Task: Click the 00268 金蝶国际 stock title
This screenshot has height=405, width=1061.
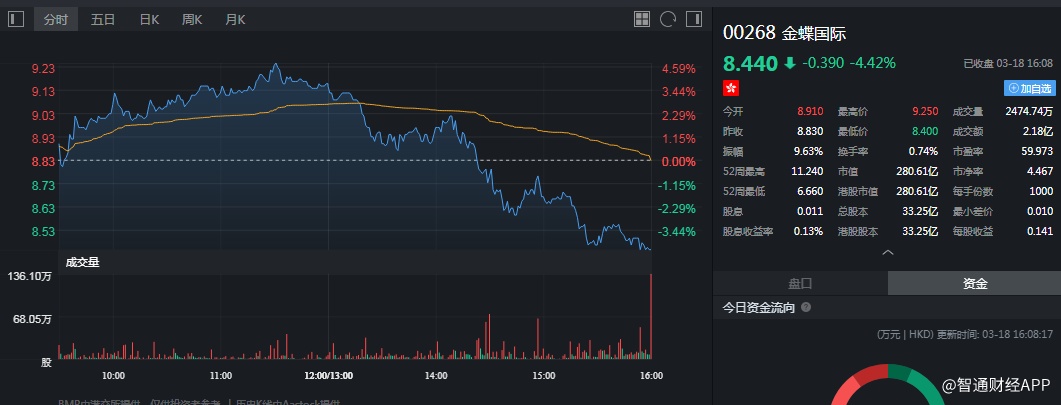Action: 785,32
